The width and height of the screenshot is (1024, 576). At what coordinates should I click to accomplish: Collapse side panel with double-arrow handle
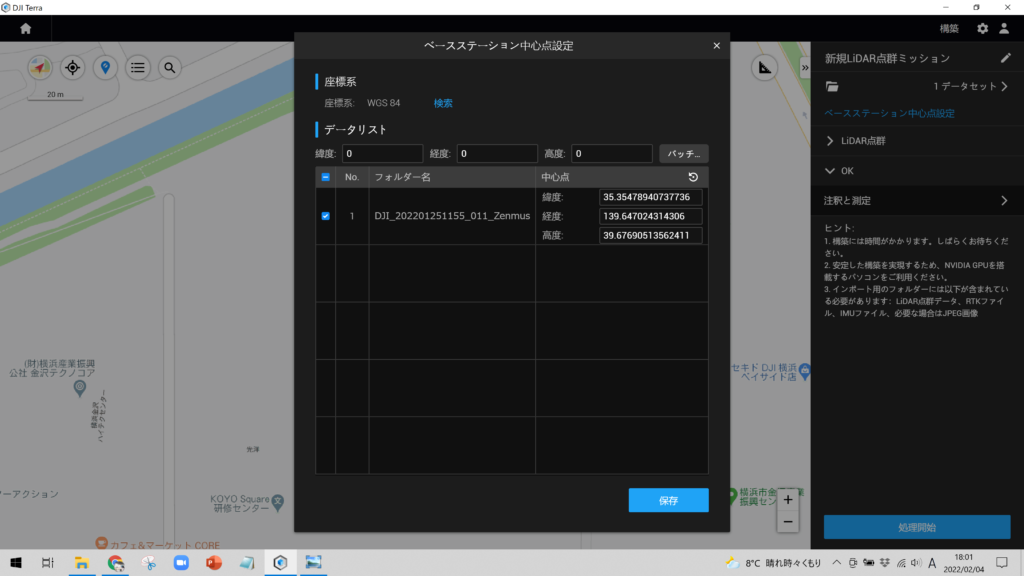click(805, 68)
